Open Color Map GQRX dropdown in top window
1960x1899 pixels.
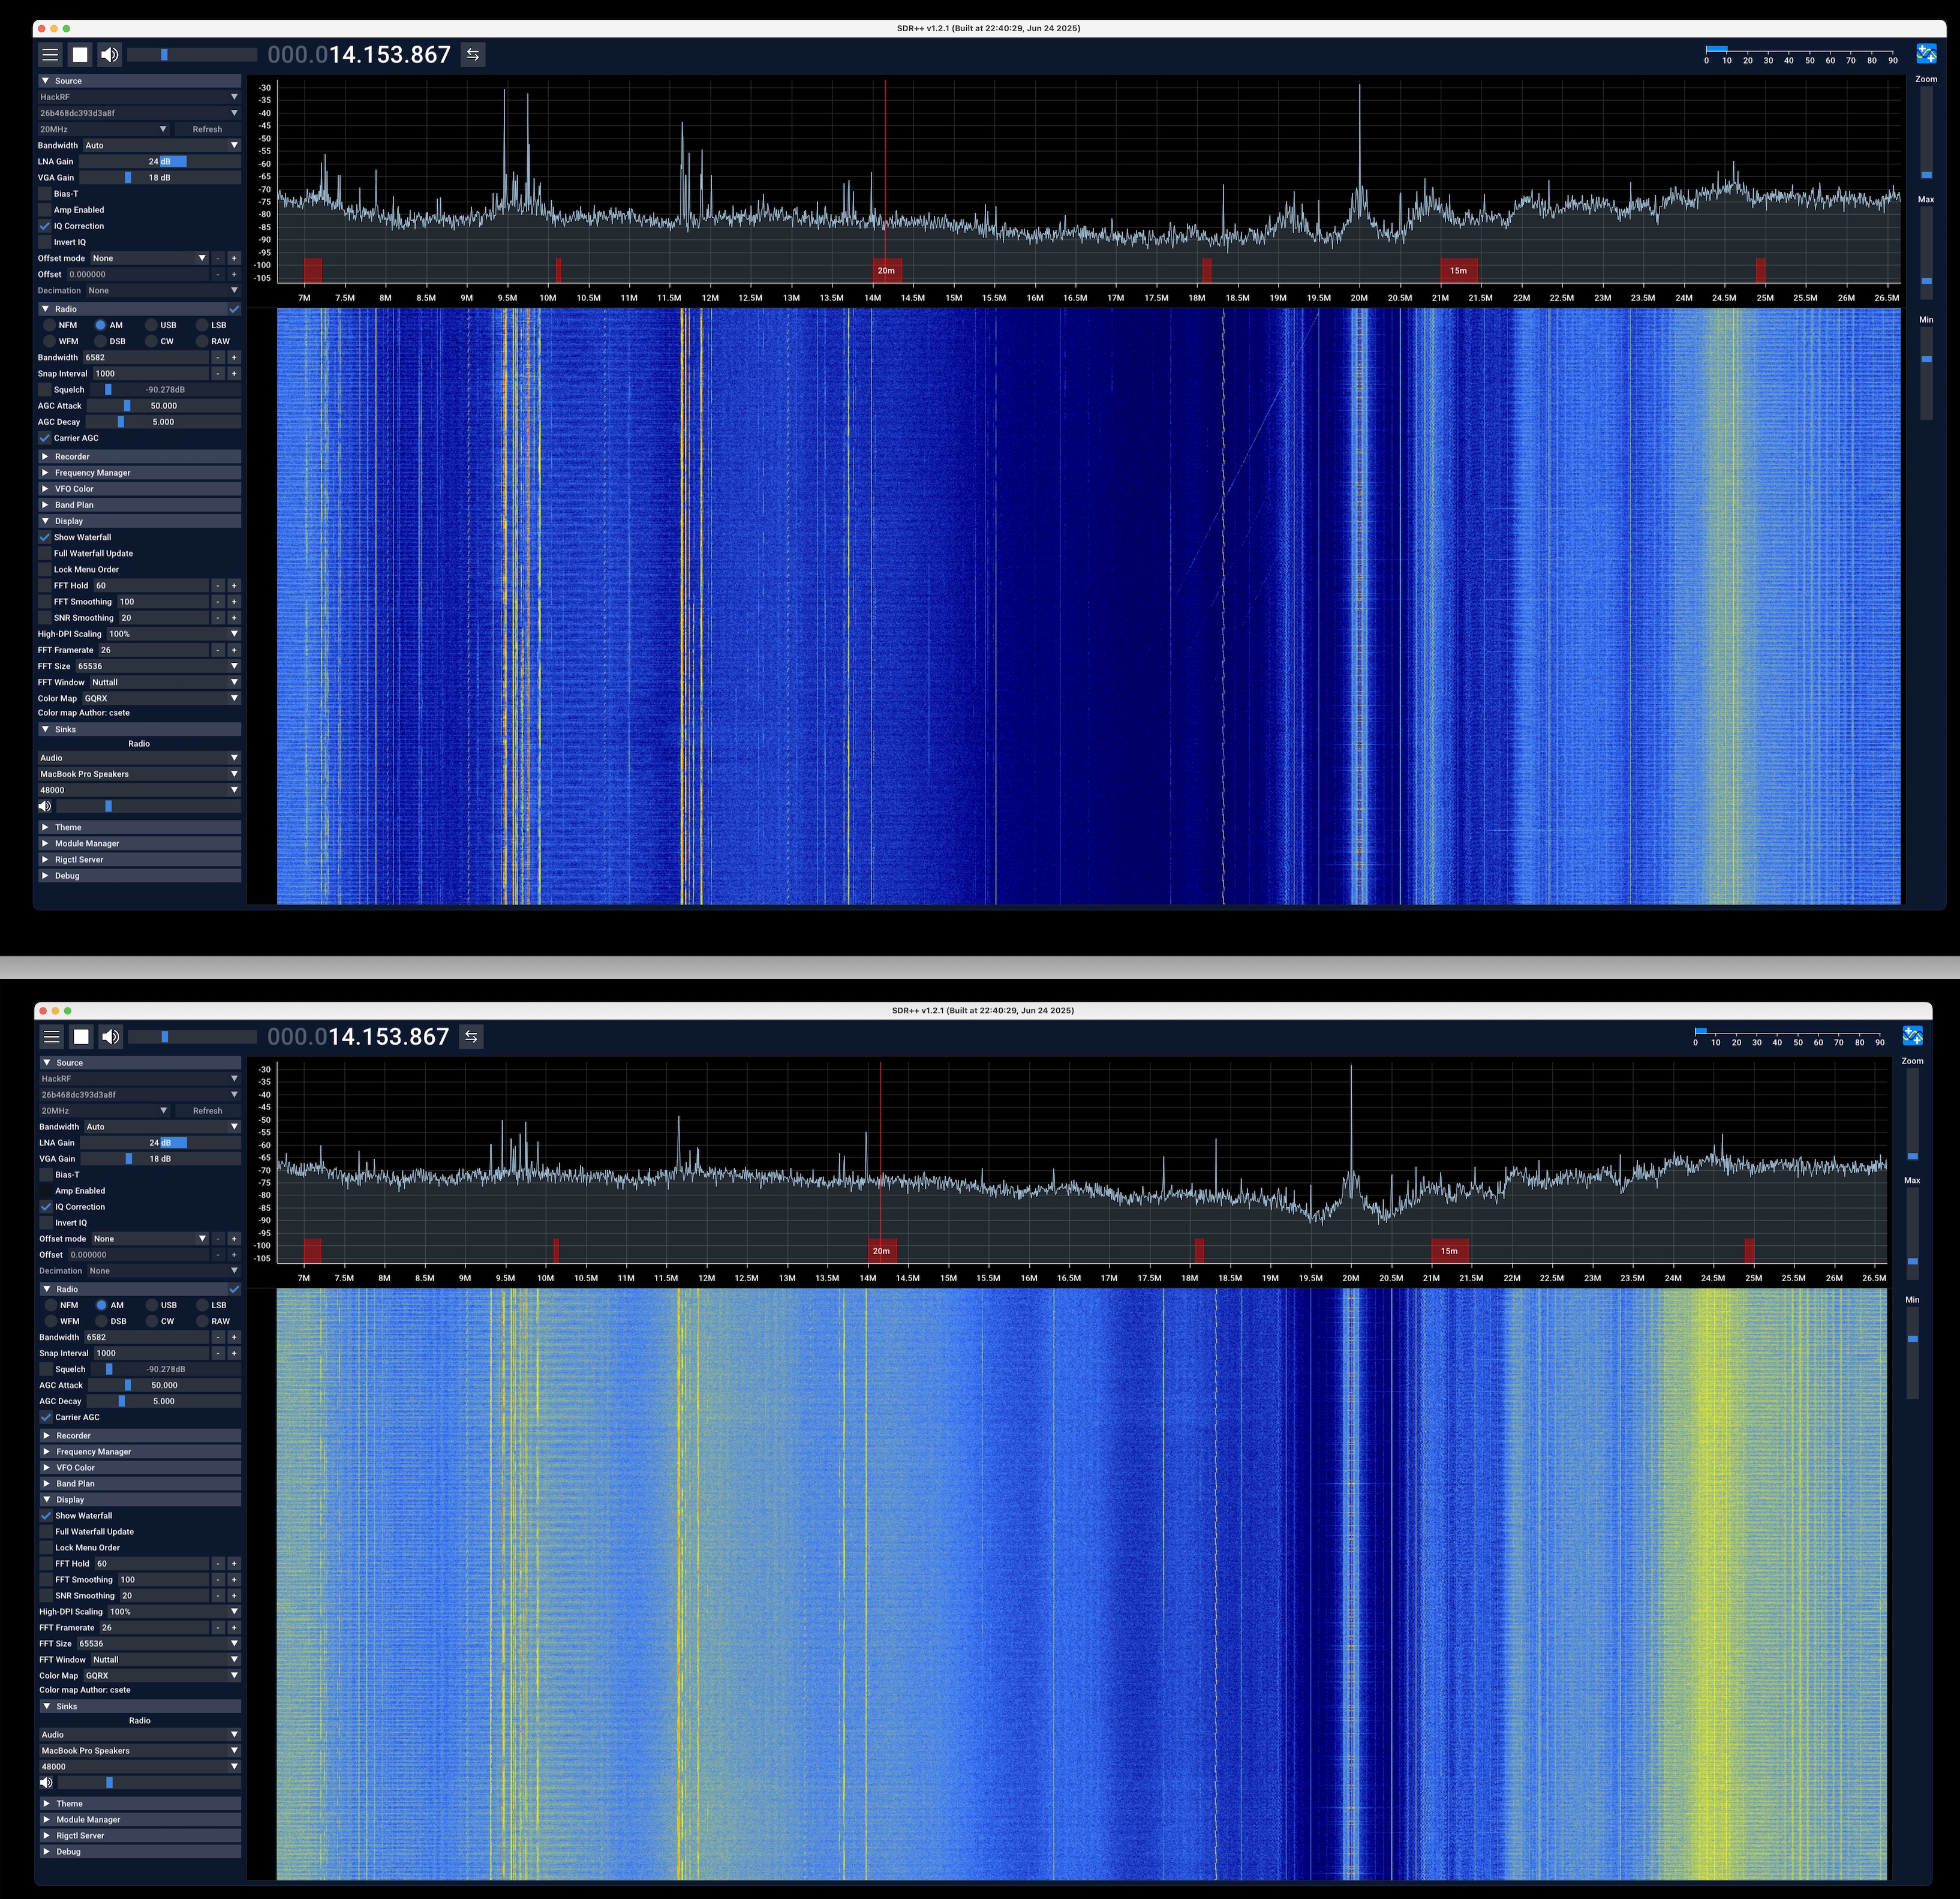[161, 698]
